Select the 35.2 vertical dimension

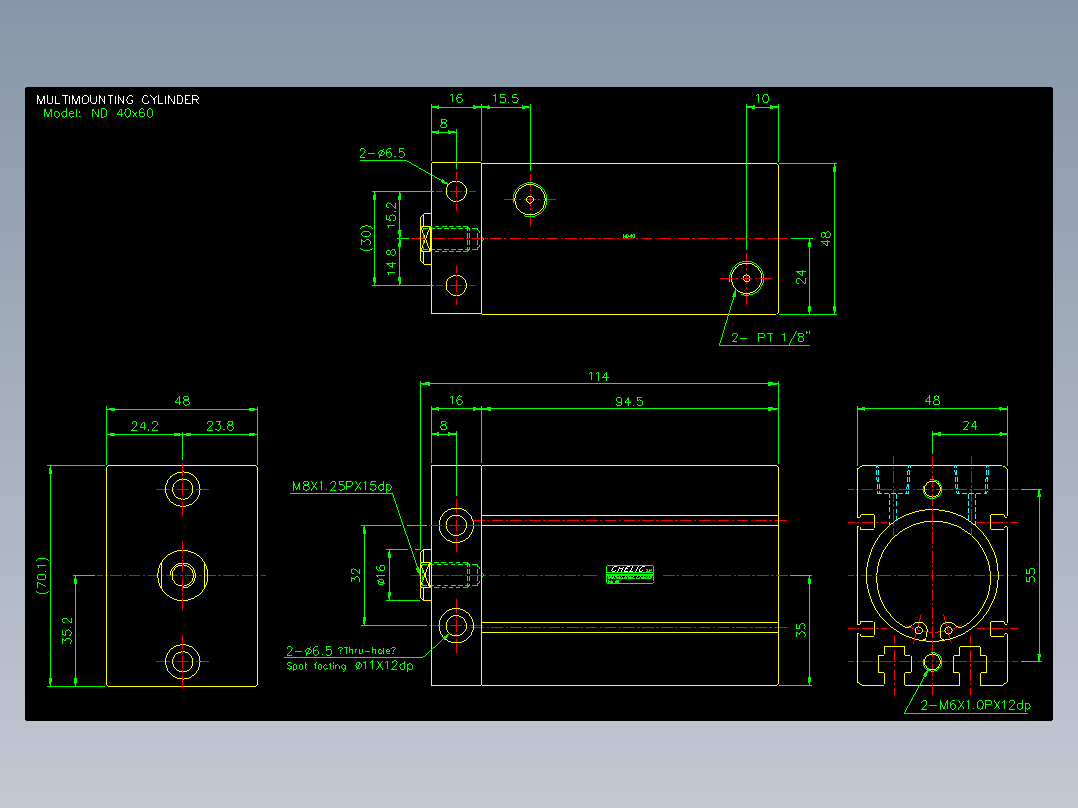click(67, 630)
